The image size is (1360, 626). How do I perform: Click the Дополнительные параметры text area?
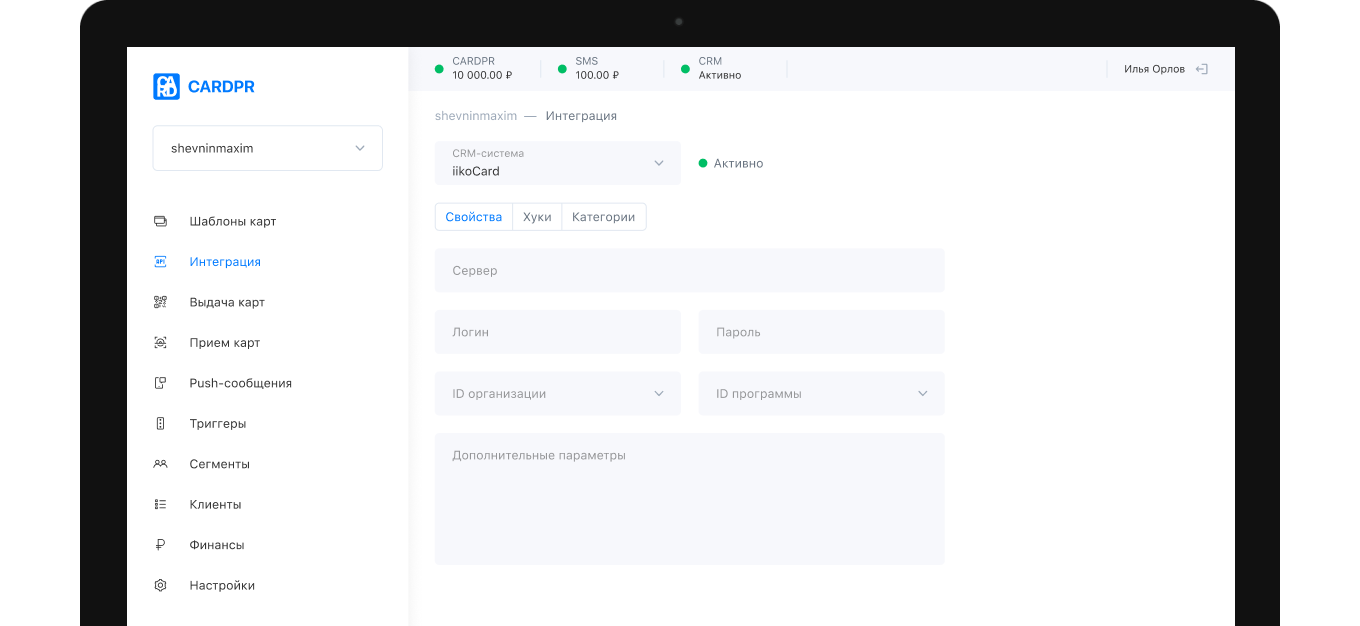point(690,499)
